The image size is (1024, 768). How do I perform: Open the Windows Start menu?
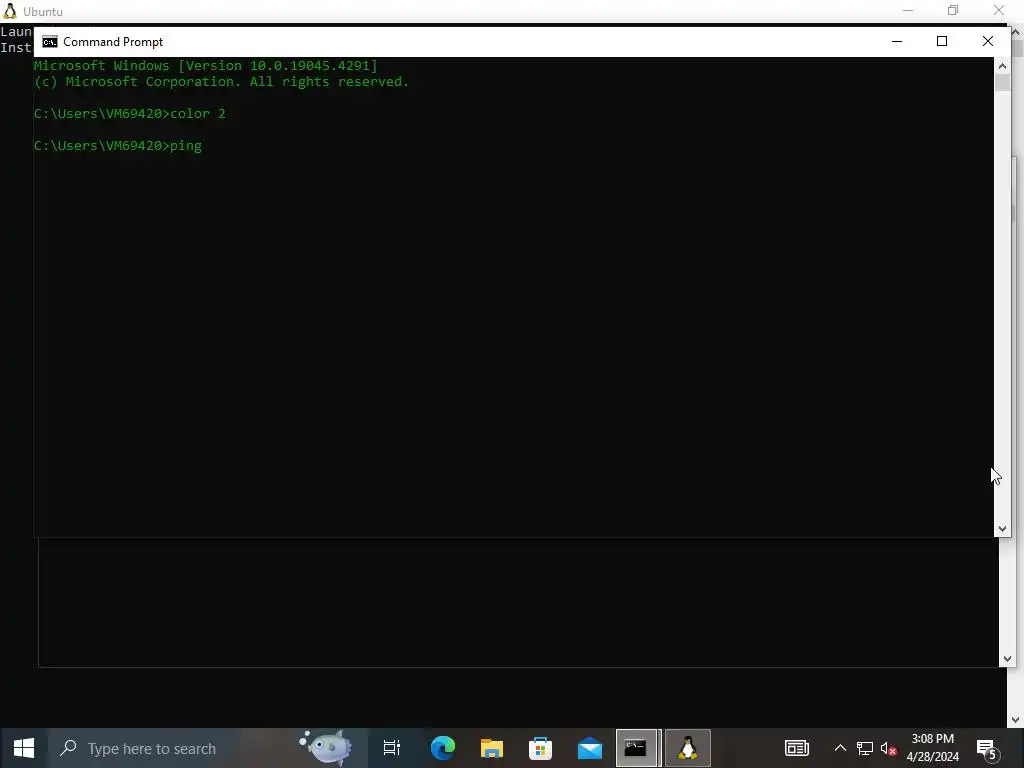coord(24,748)
